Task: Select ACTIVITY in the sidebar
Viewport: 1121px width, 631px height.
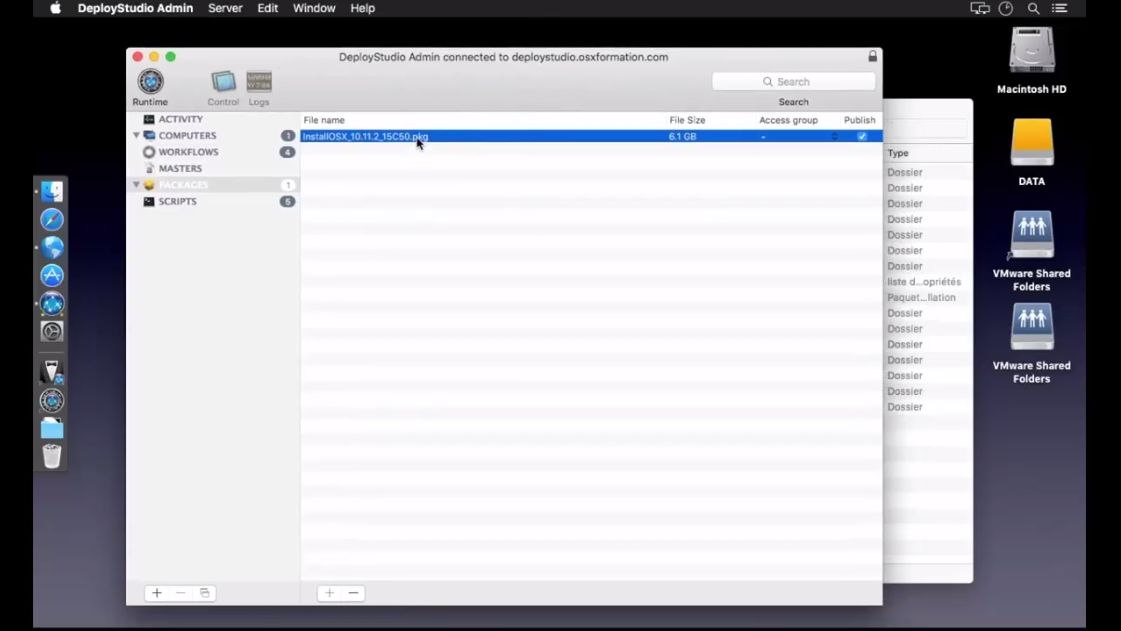Action: (180, 119)
